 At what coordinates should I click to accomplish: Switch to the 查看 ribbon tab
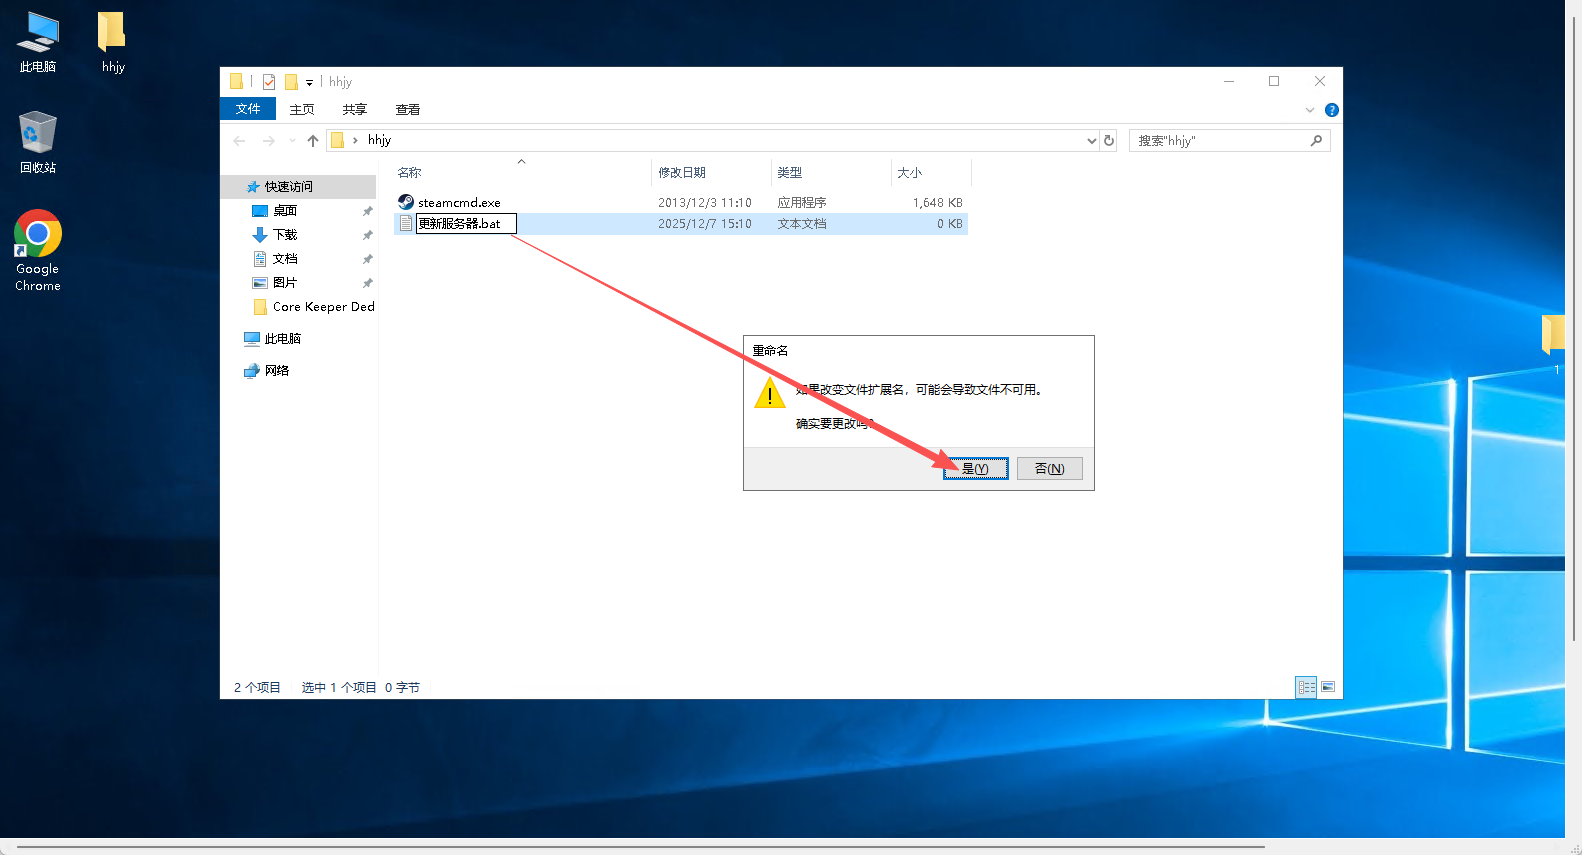coord(407,110)
